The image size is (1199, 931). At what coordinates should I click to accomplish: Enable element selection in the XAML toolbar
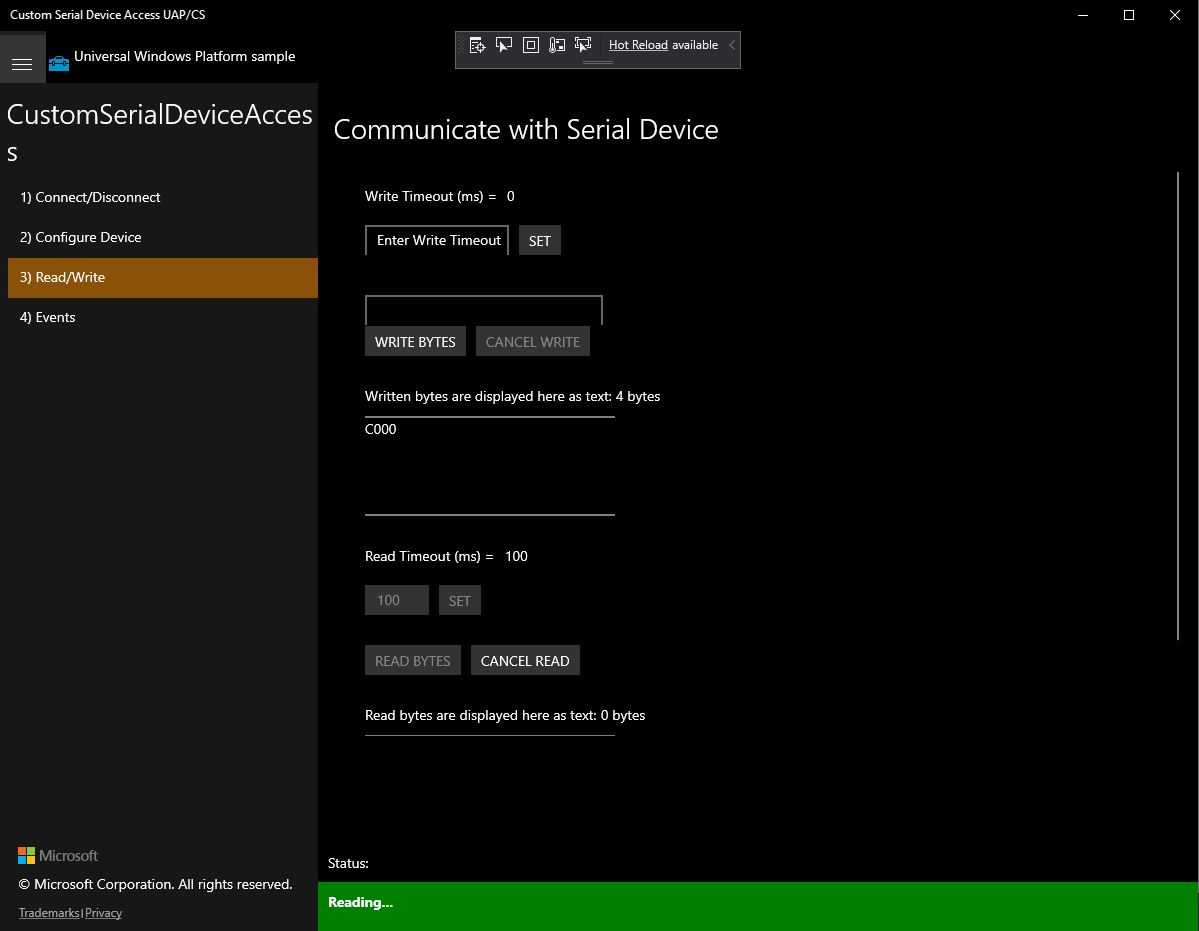pyautogui.click(x=504, y=44)
